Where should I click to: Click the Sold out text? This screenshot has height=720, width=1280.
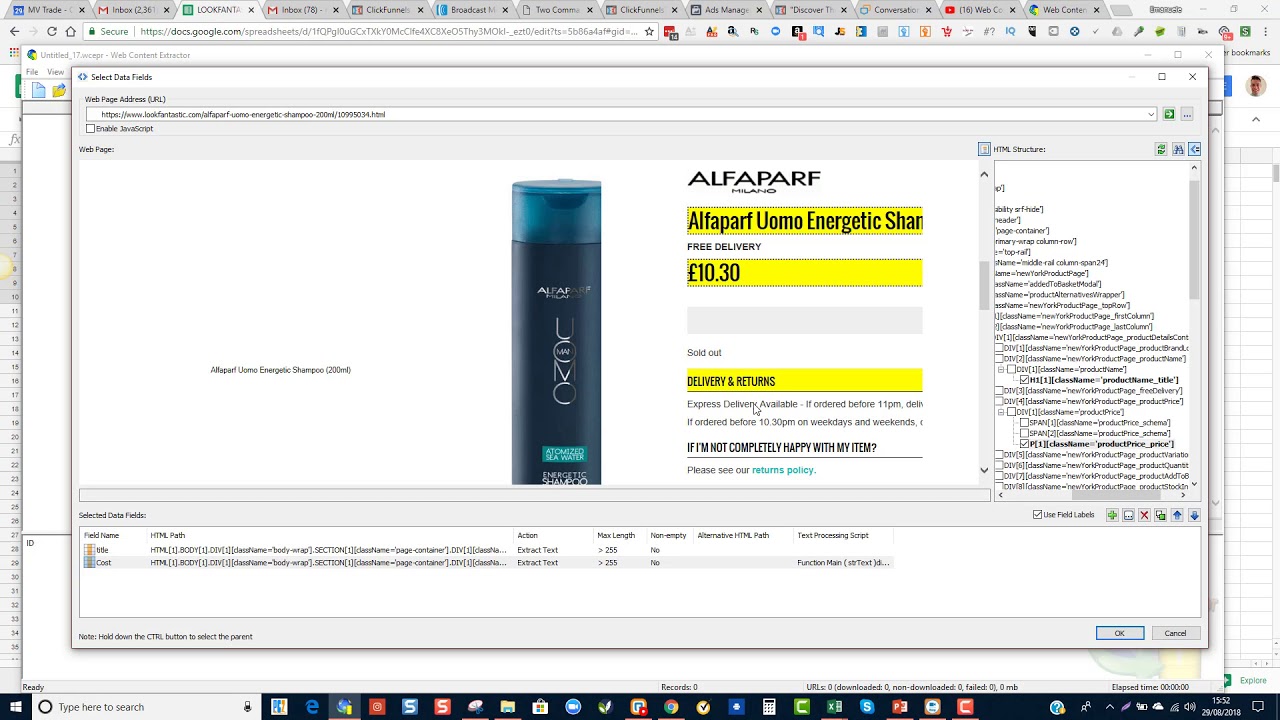[704, 352]
